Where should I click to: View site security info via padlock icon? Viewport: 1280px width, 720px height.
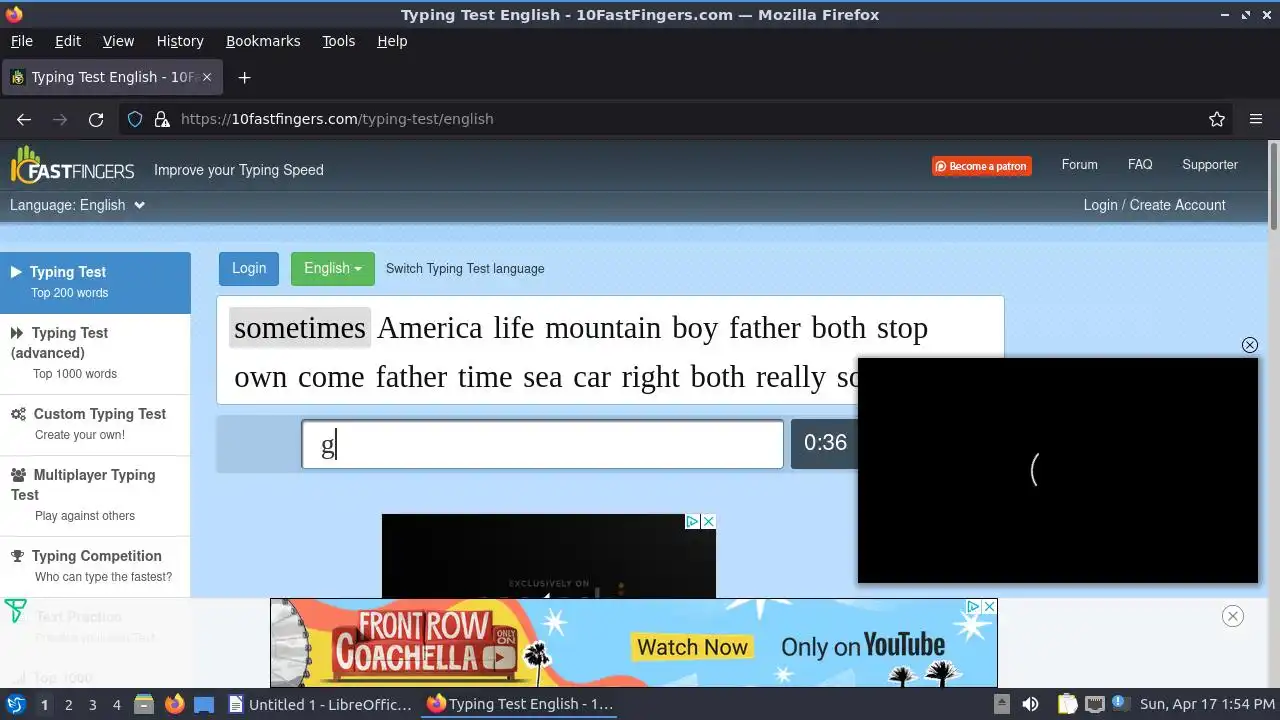tap(162, 119)
